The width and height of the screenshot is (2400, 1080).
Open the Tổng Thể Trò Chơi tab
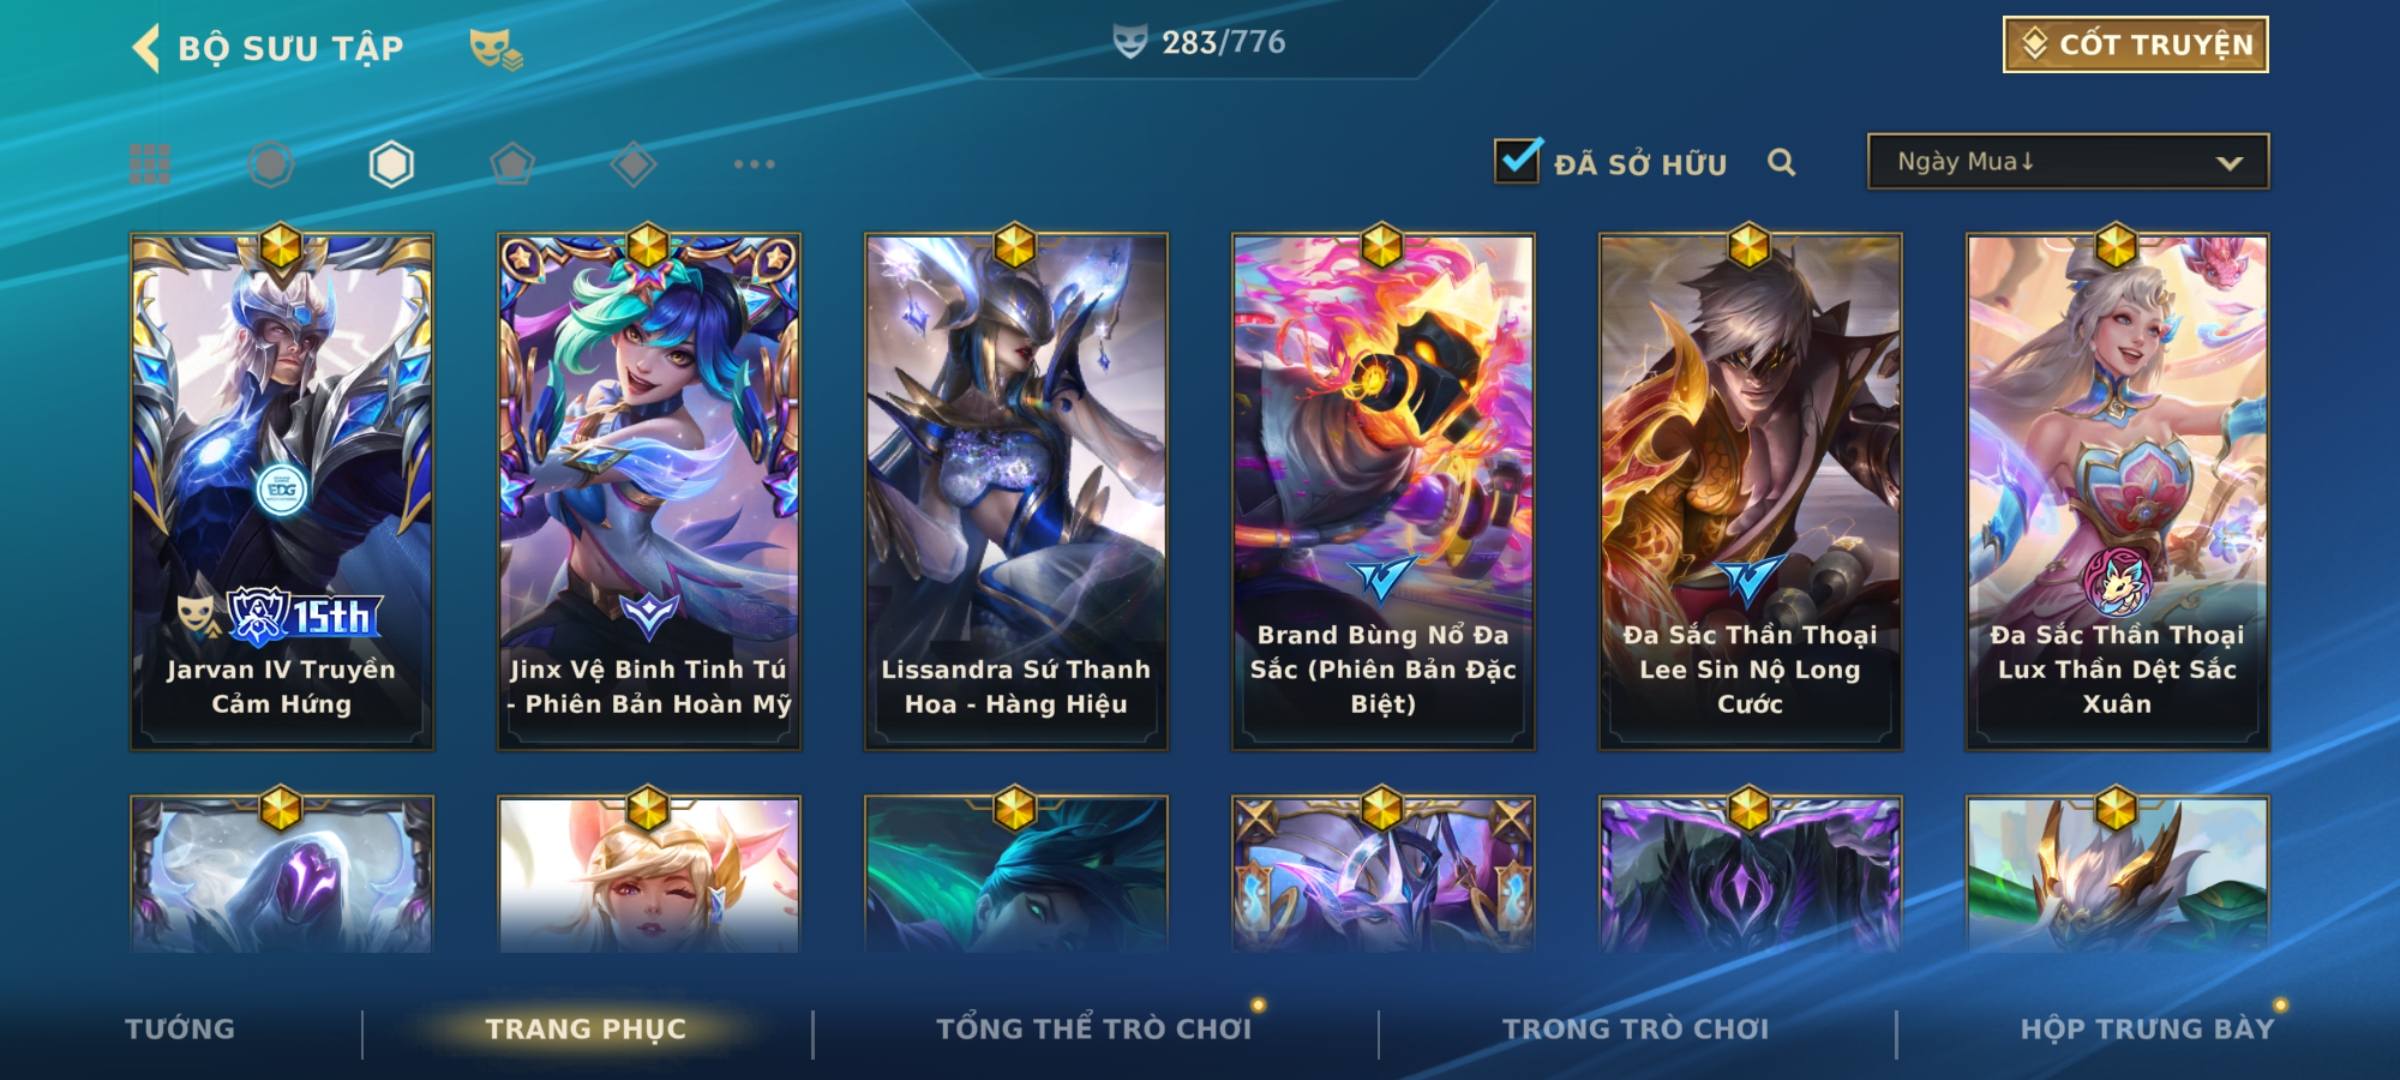(1094, 1028)
